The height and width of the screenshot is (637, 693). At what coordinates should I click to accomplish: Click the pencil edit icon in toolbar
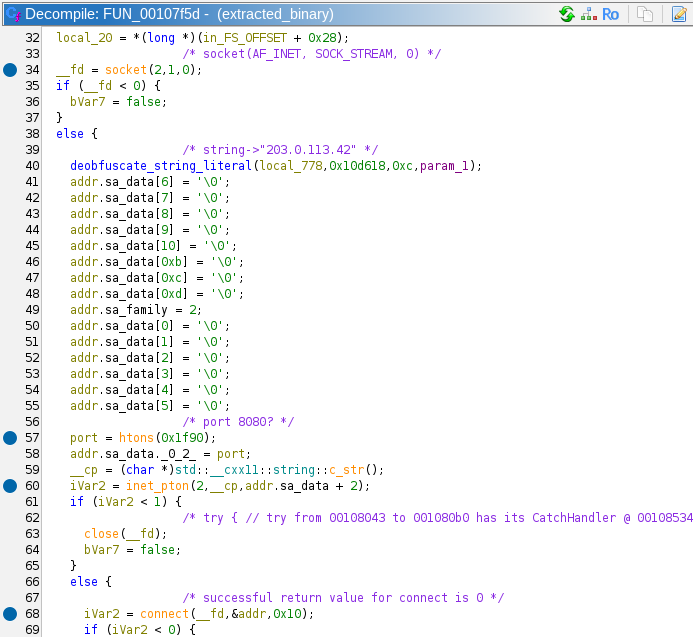(679, 14)
